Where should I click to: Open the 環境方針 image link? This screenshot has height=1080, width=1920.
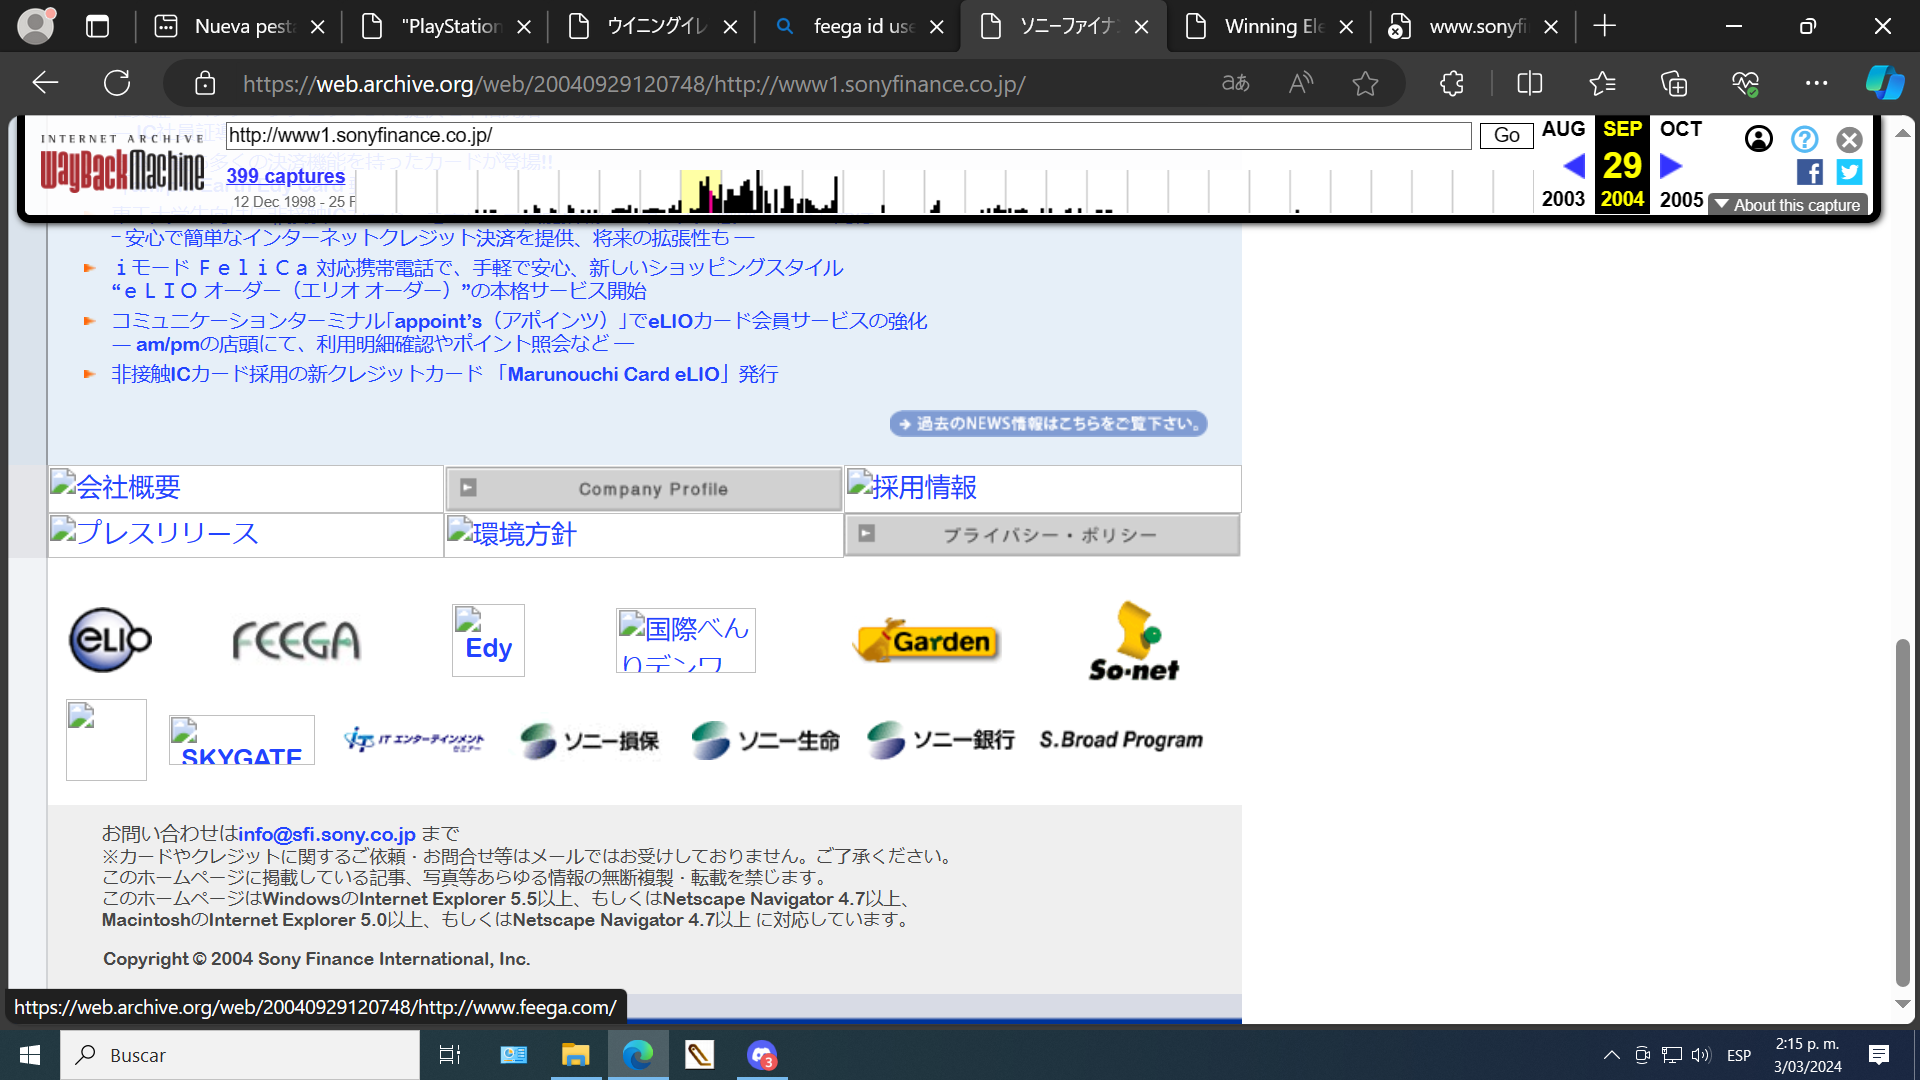point(643,534)
